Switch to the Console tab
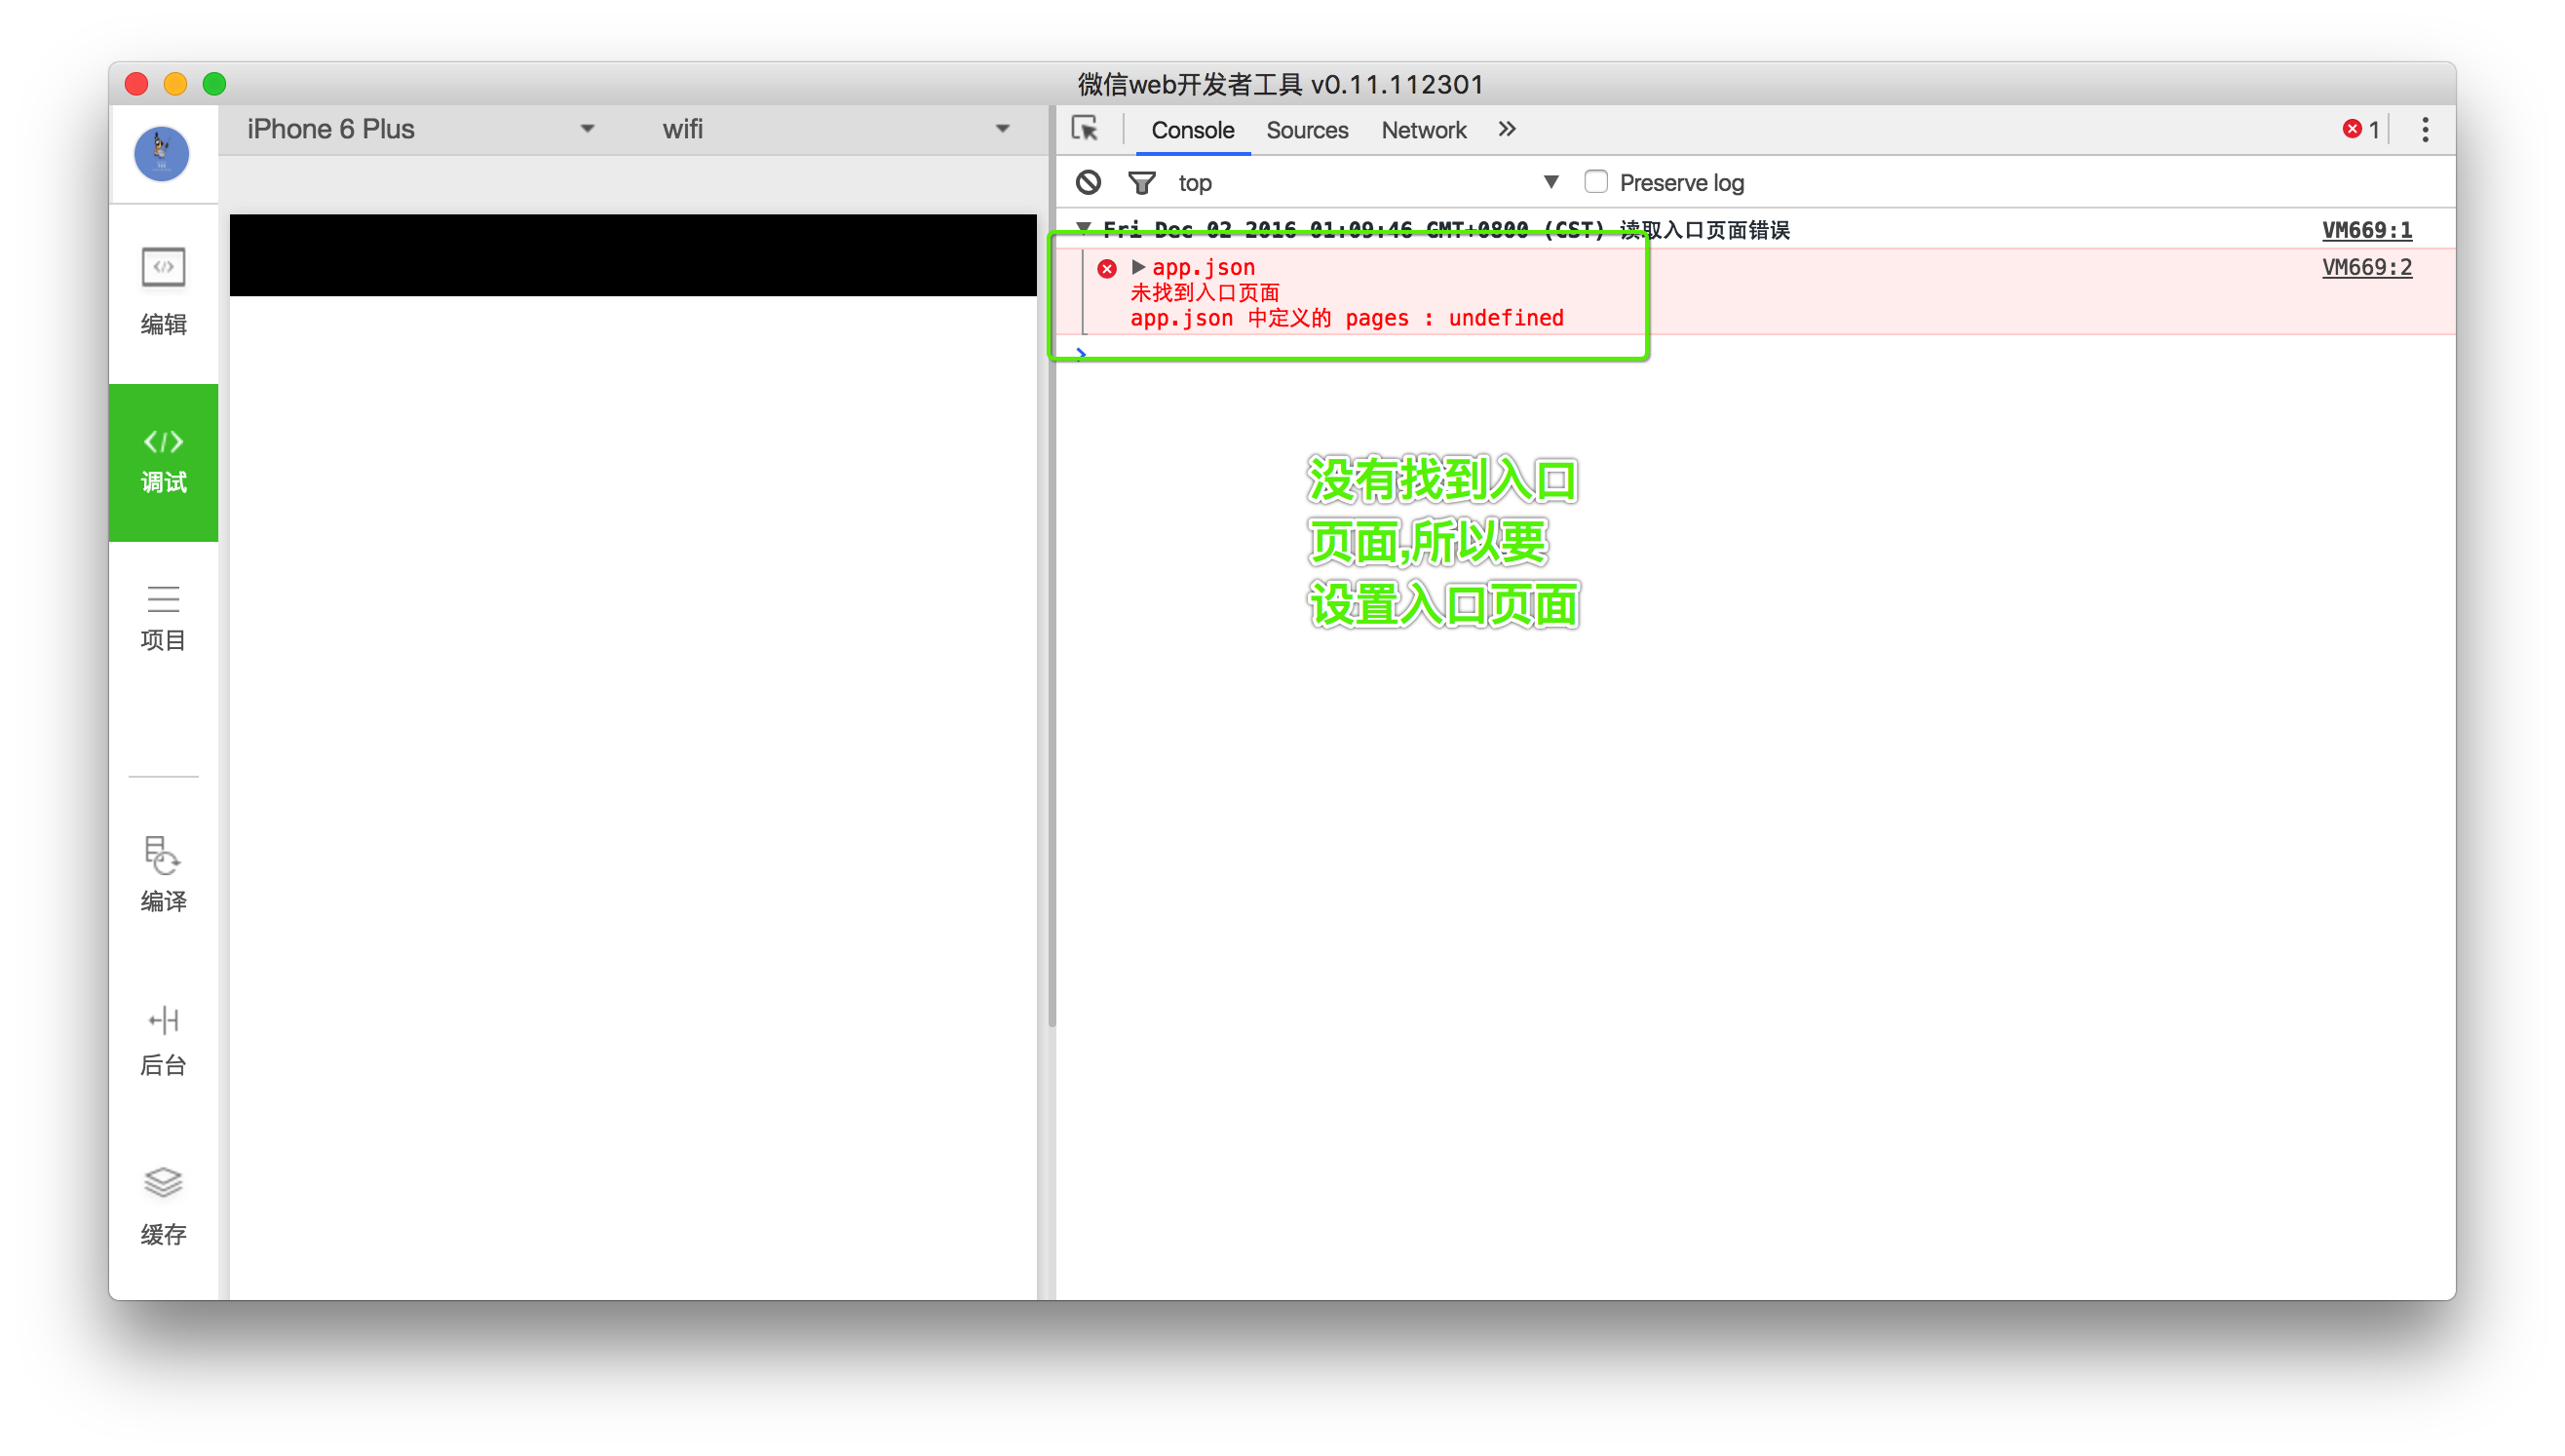Image resolution: width=2565 pixels, height=1456 pixels. (x=1192, y=130)
